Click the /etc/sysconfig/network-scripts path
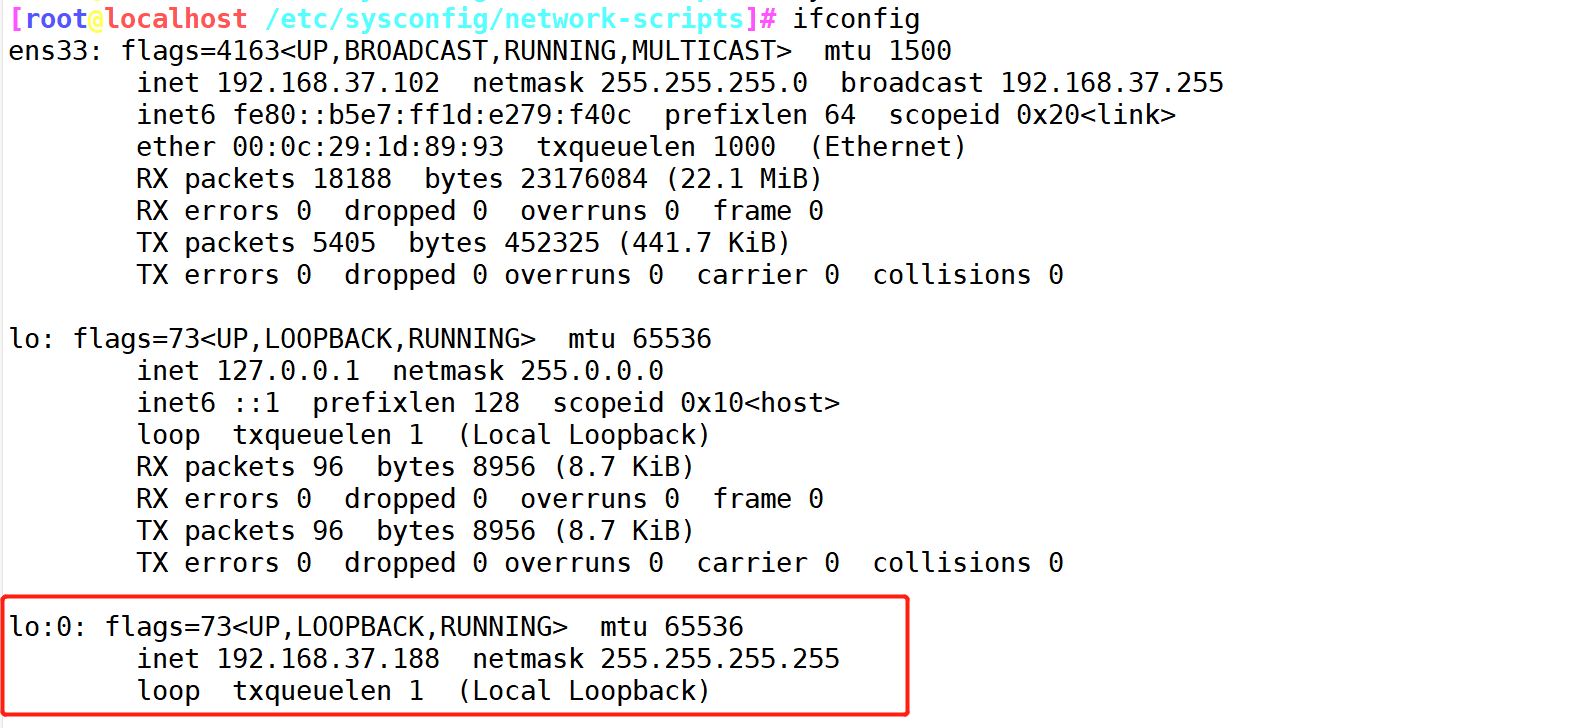 (x=506, y=18)
